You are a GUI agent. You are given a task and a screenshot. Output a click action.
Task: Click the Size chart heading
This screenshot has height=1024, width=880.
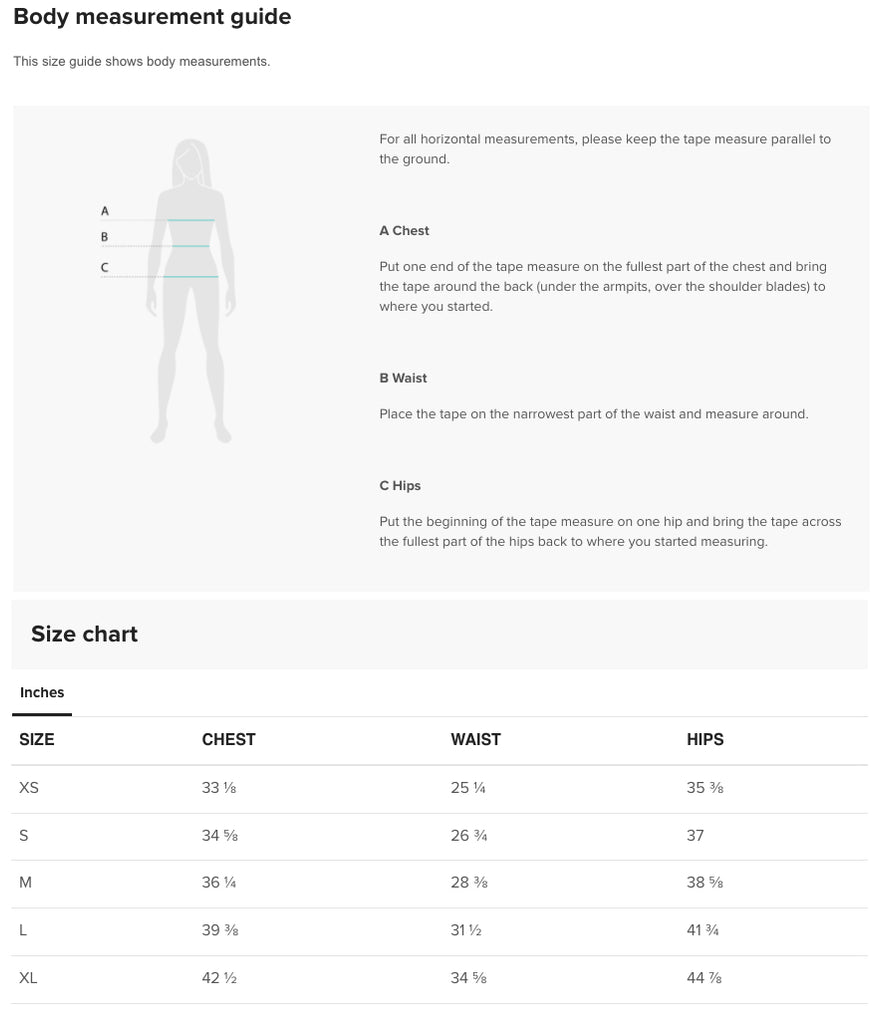[x=84, y=634]
